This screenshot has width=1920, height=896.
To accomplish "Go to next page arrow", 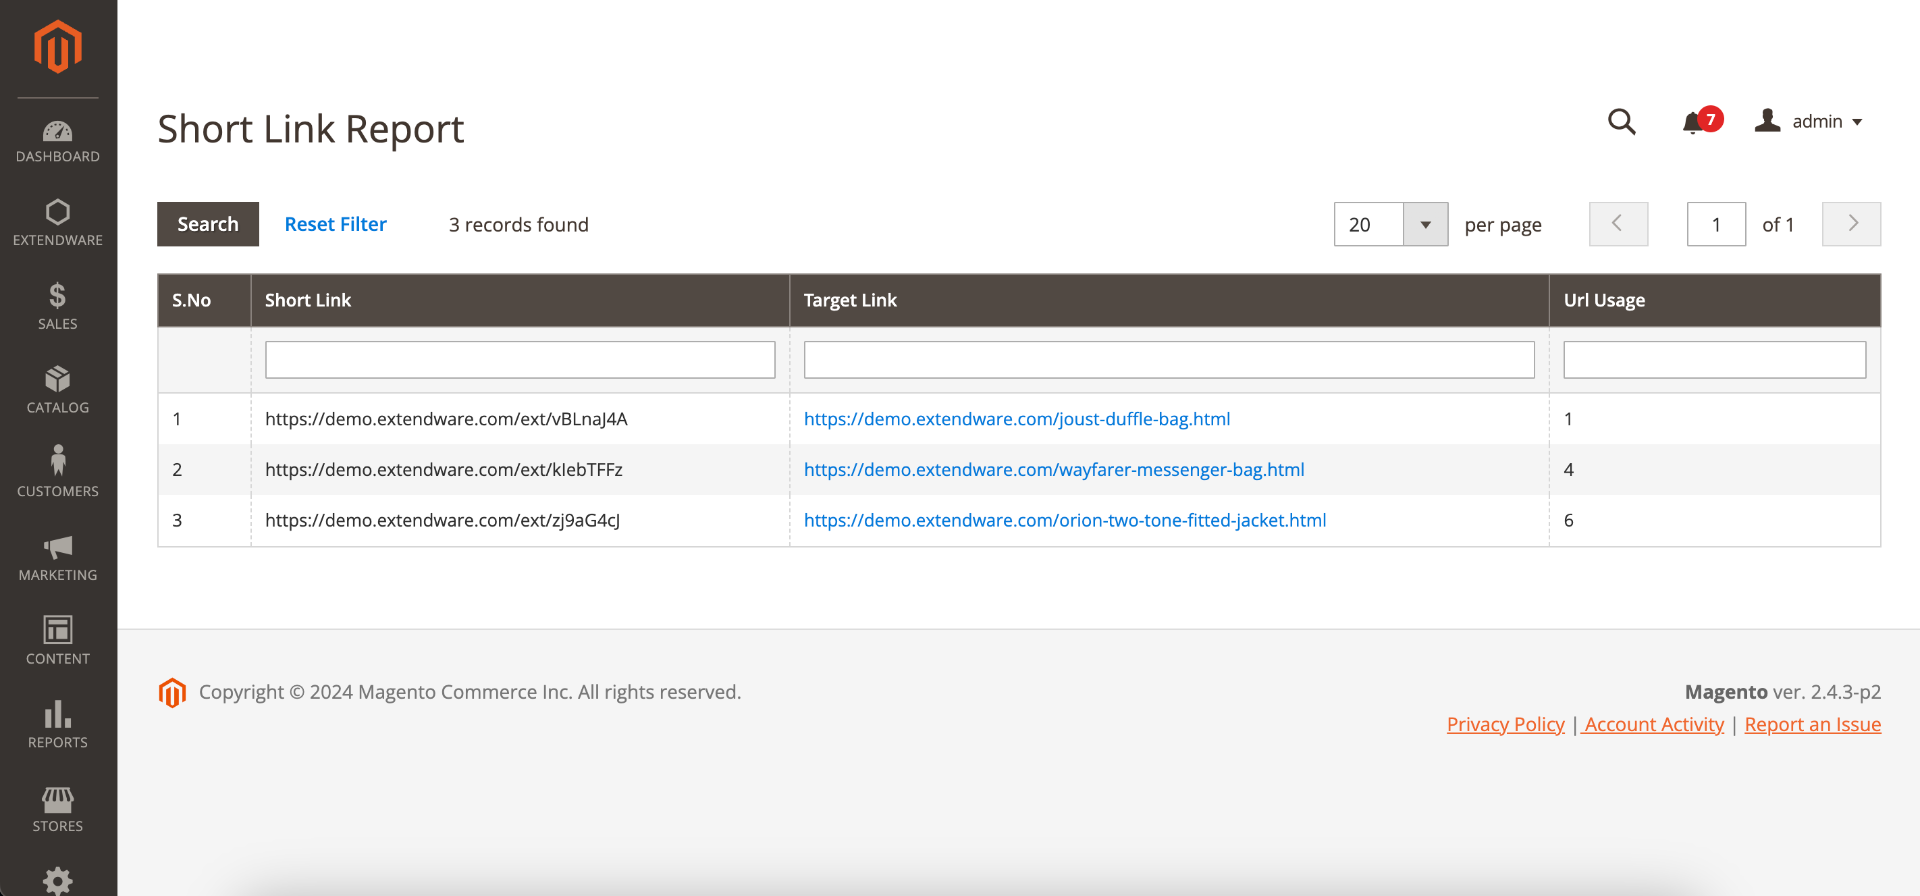I will [1851, 224].
